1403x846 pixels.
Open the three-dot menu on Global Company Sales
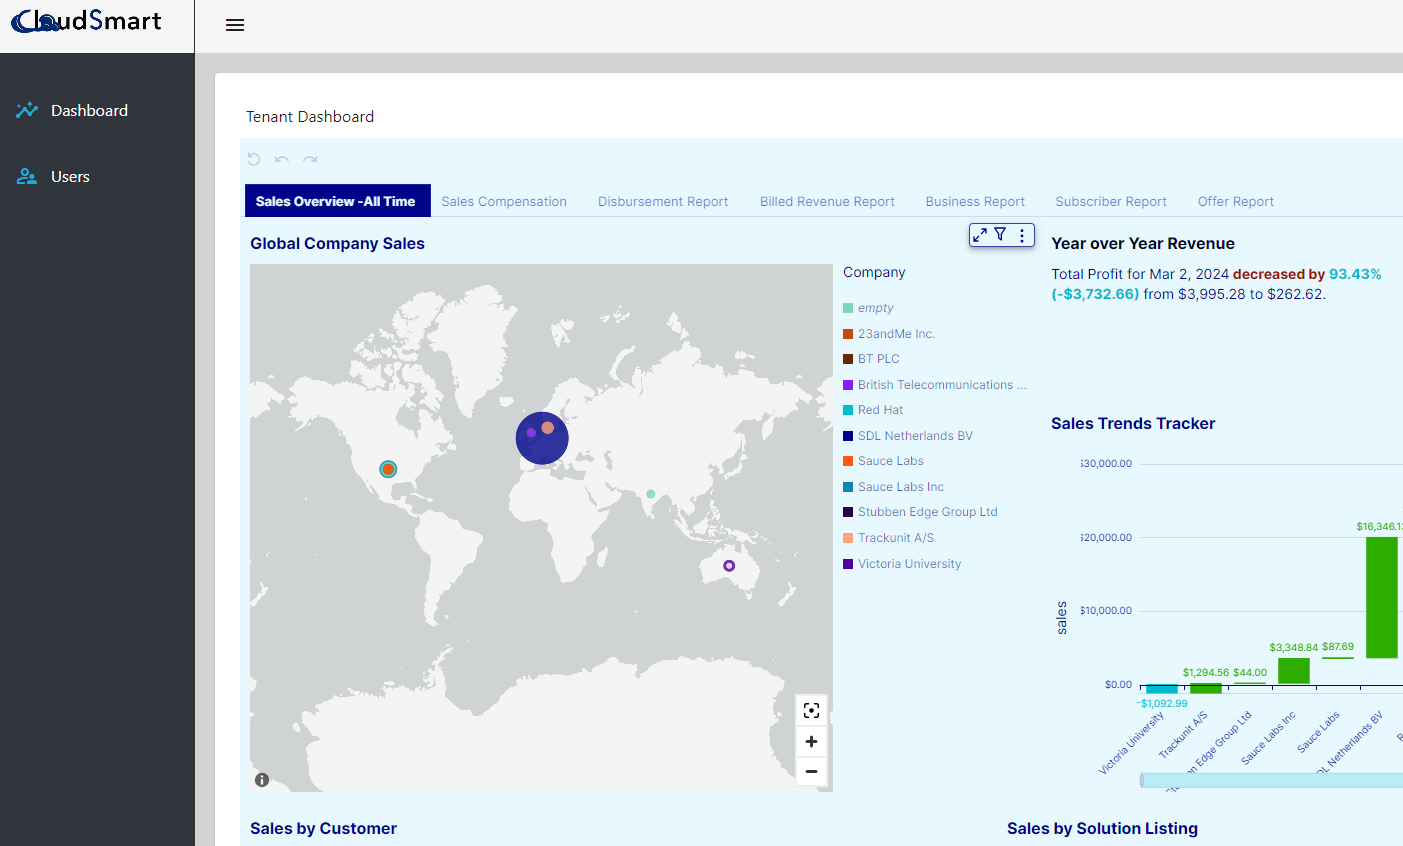[x=1021, y=234]
